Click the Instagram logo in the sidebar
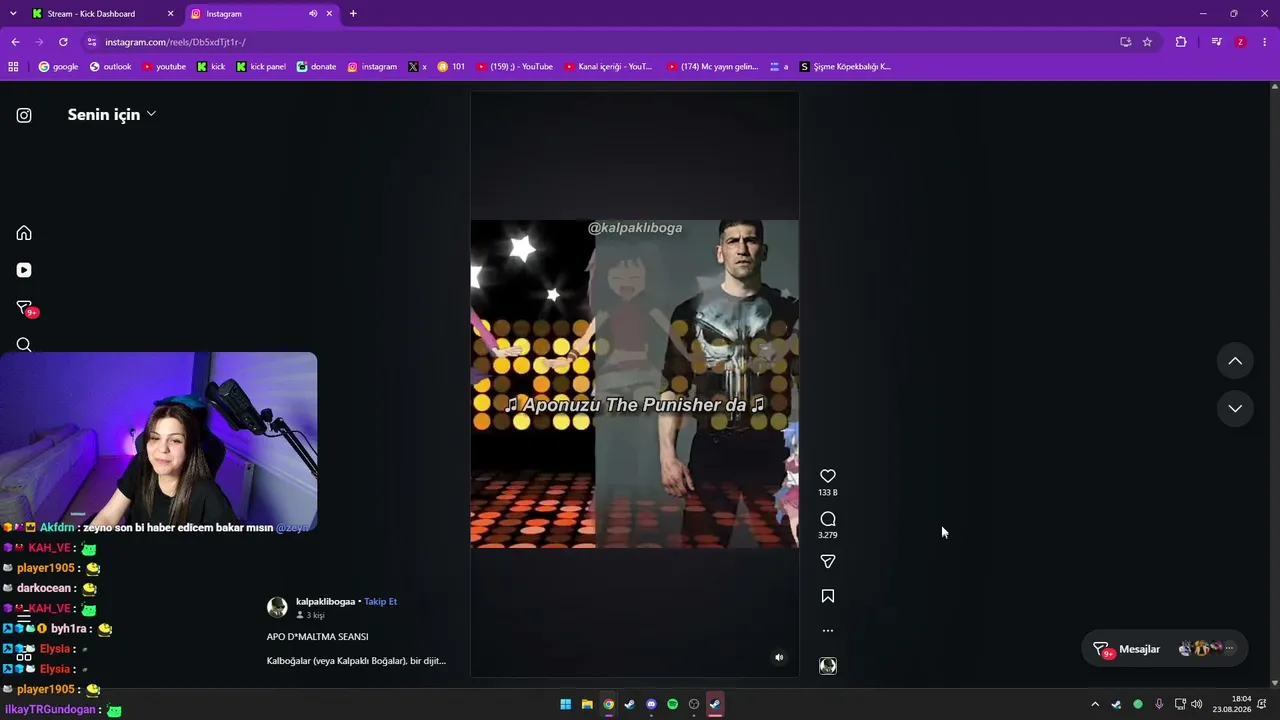The width and height of the screenshot is (1280, 720). tap(24, 115)
